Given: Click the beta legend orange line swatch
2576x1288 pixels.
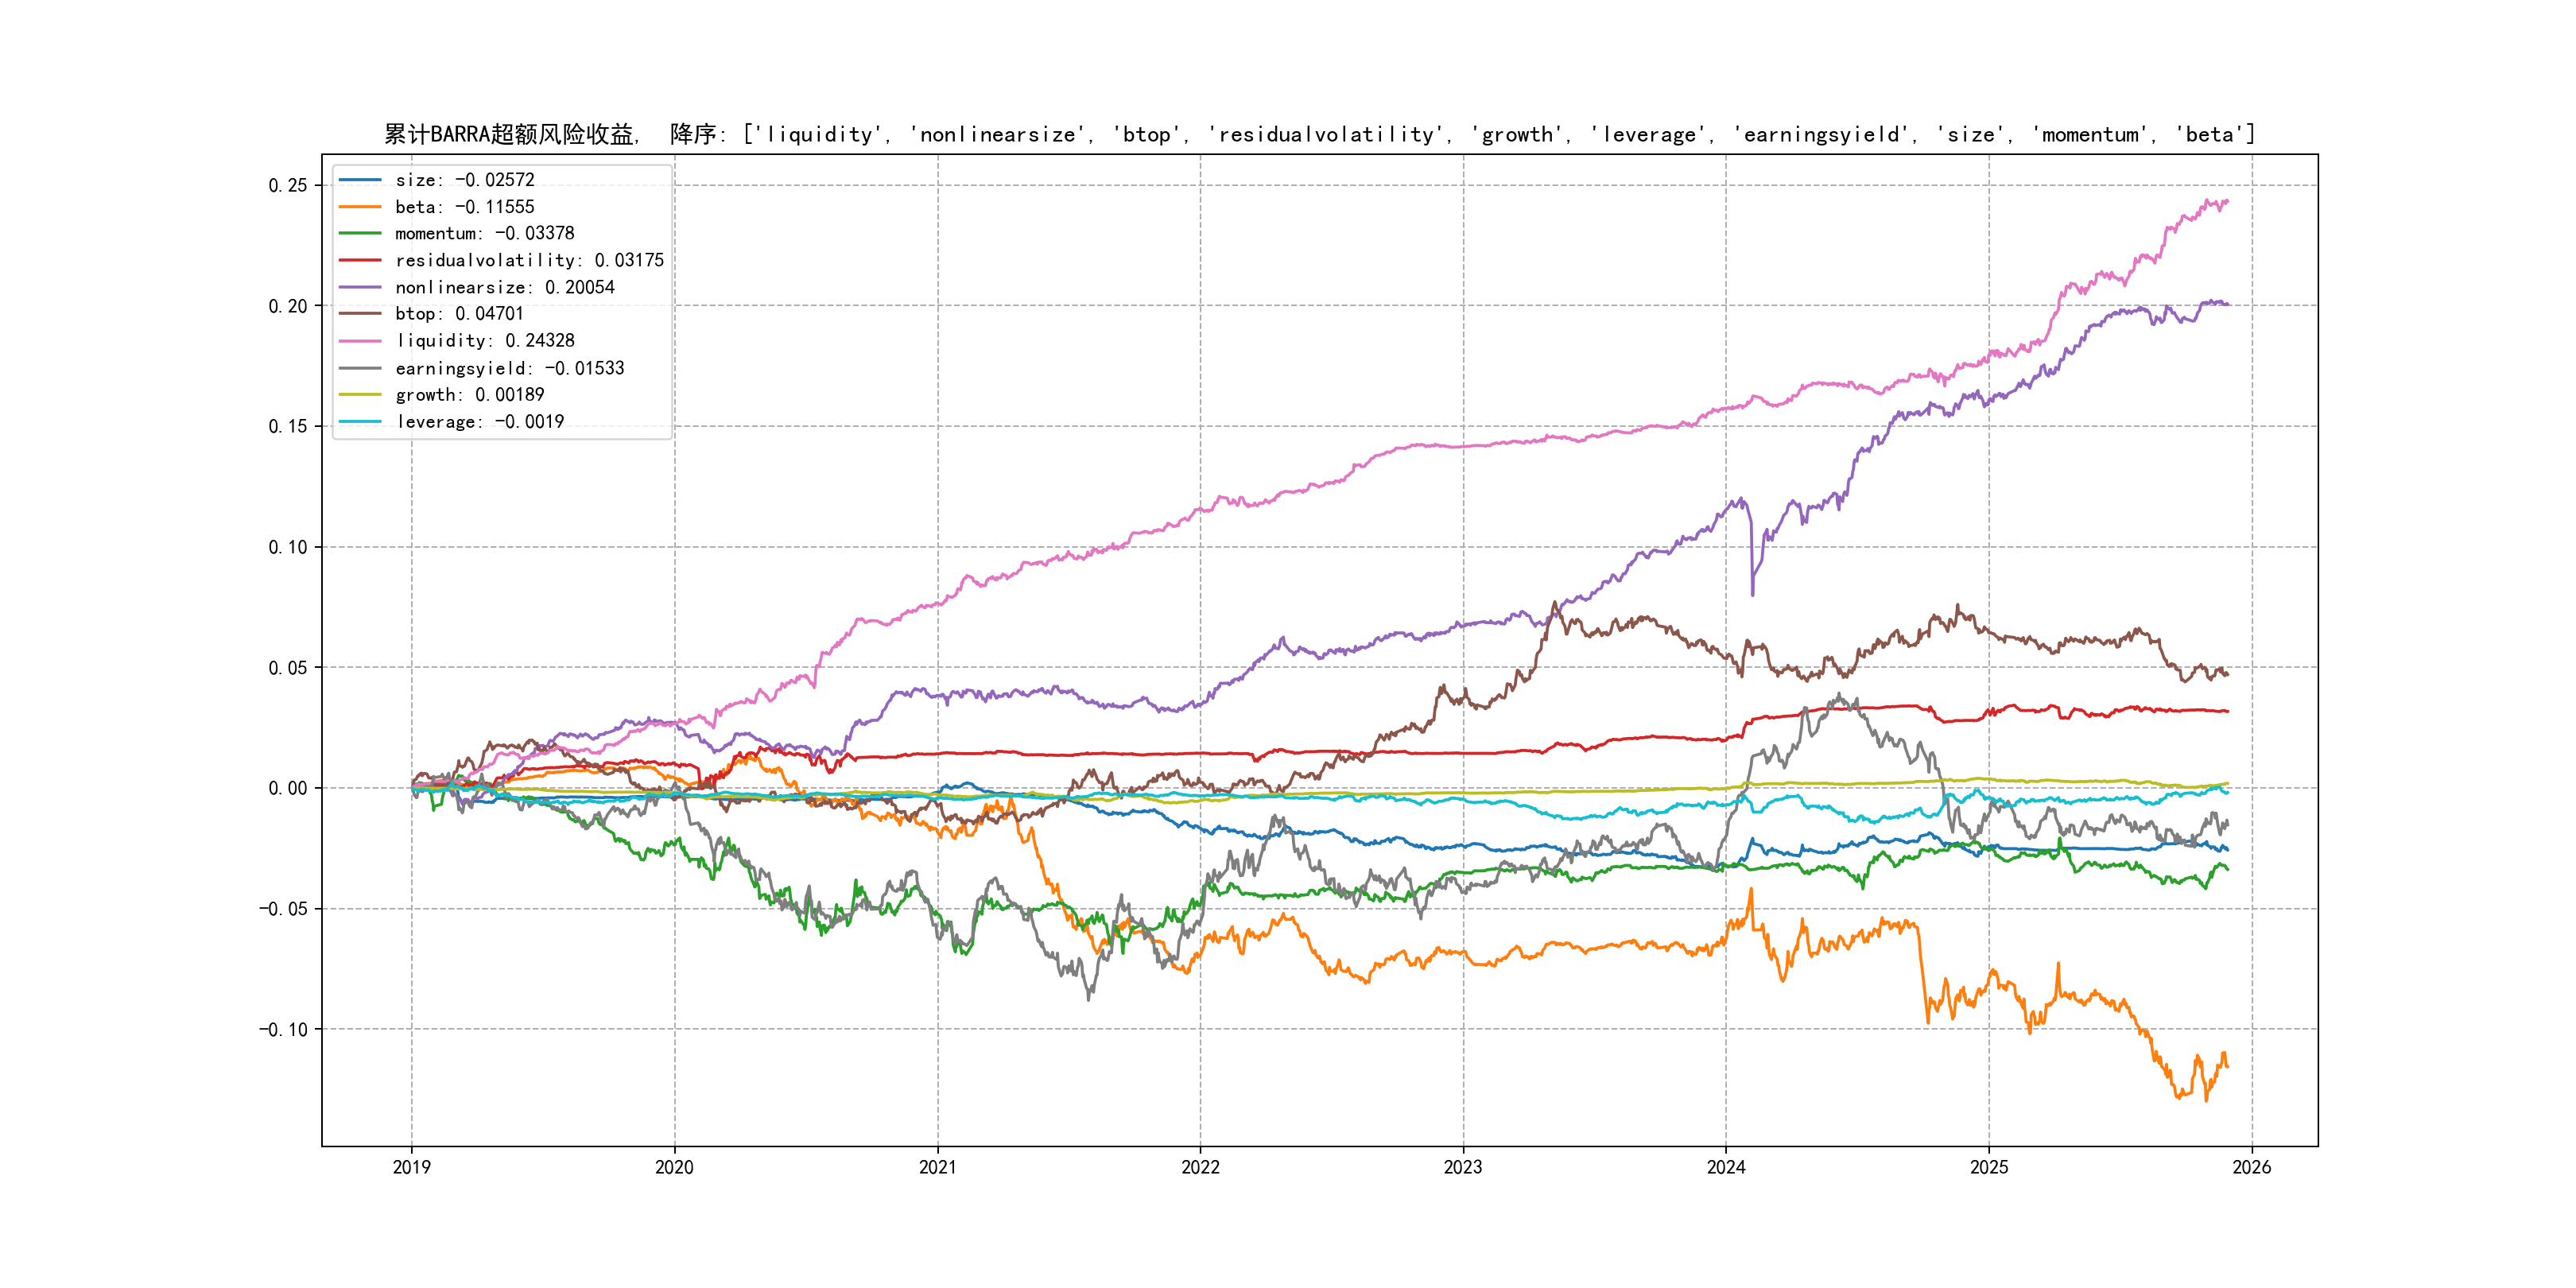Looking at the screenshot, I should pyautogui.click(x=360, y=207).
